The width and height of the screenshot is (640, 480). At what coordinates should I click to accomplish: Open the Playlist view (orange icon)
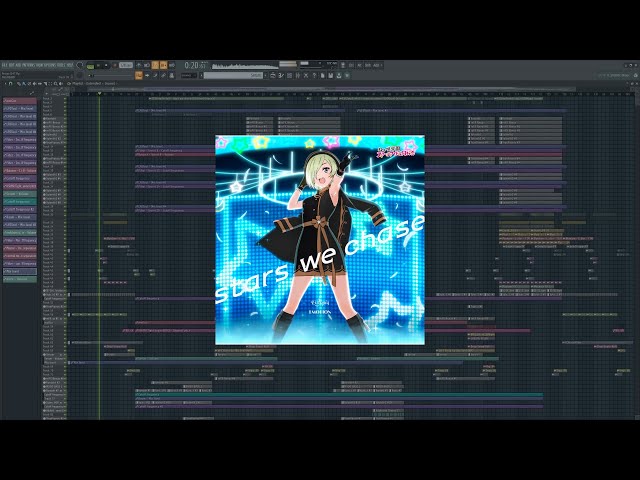[x=139, y=76]
